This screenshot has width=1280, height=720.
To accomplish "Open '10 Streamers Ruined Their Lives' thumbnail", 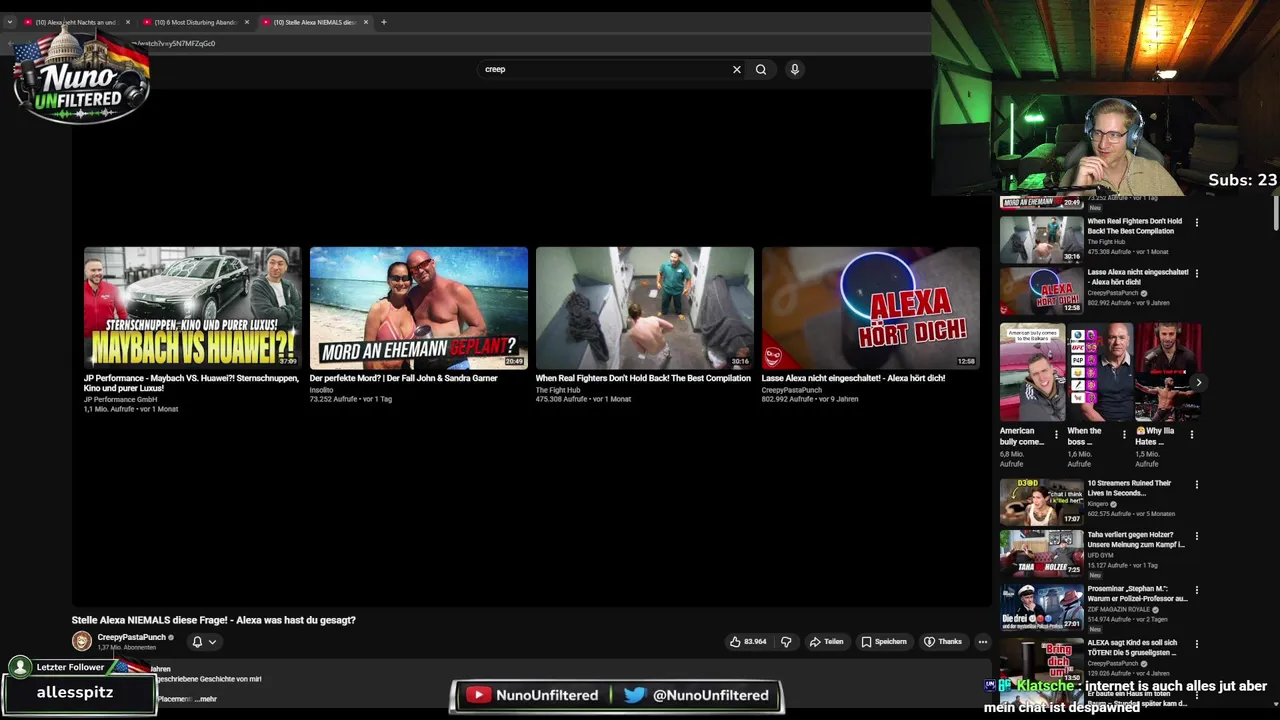I will point(1041,502).
